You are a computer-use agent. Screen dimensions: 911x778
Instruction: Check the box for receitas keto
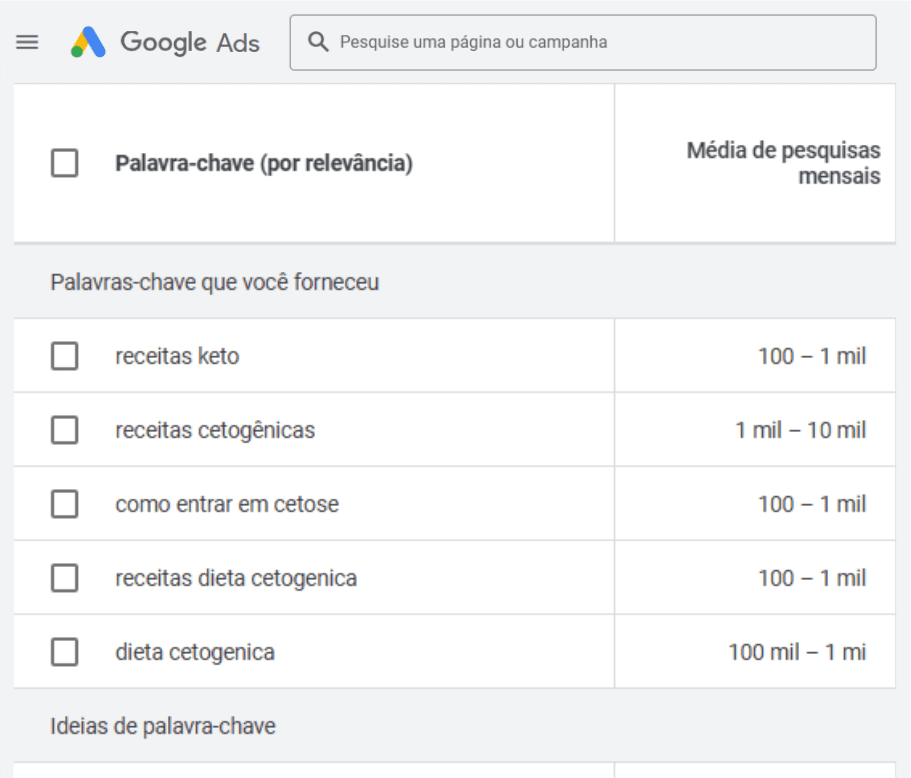pyautogui.click(x=65, y=356)
